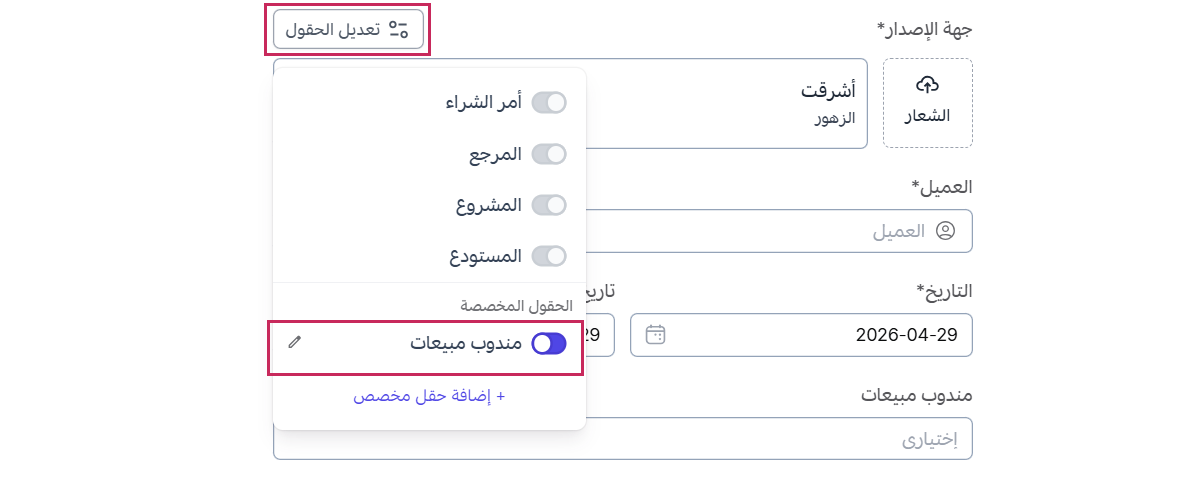1197x500 pixels.
Task: Turn on the المرجع toggle
Action: tap(549, 154)
